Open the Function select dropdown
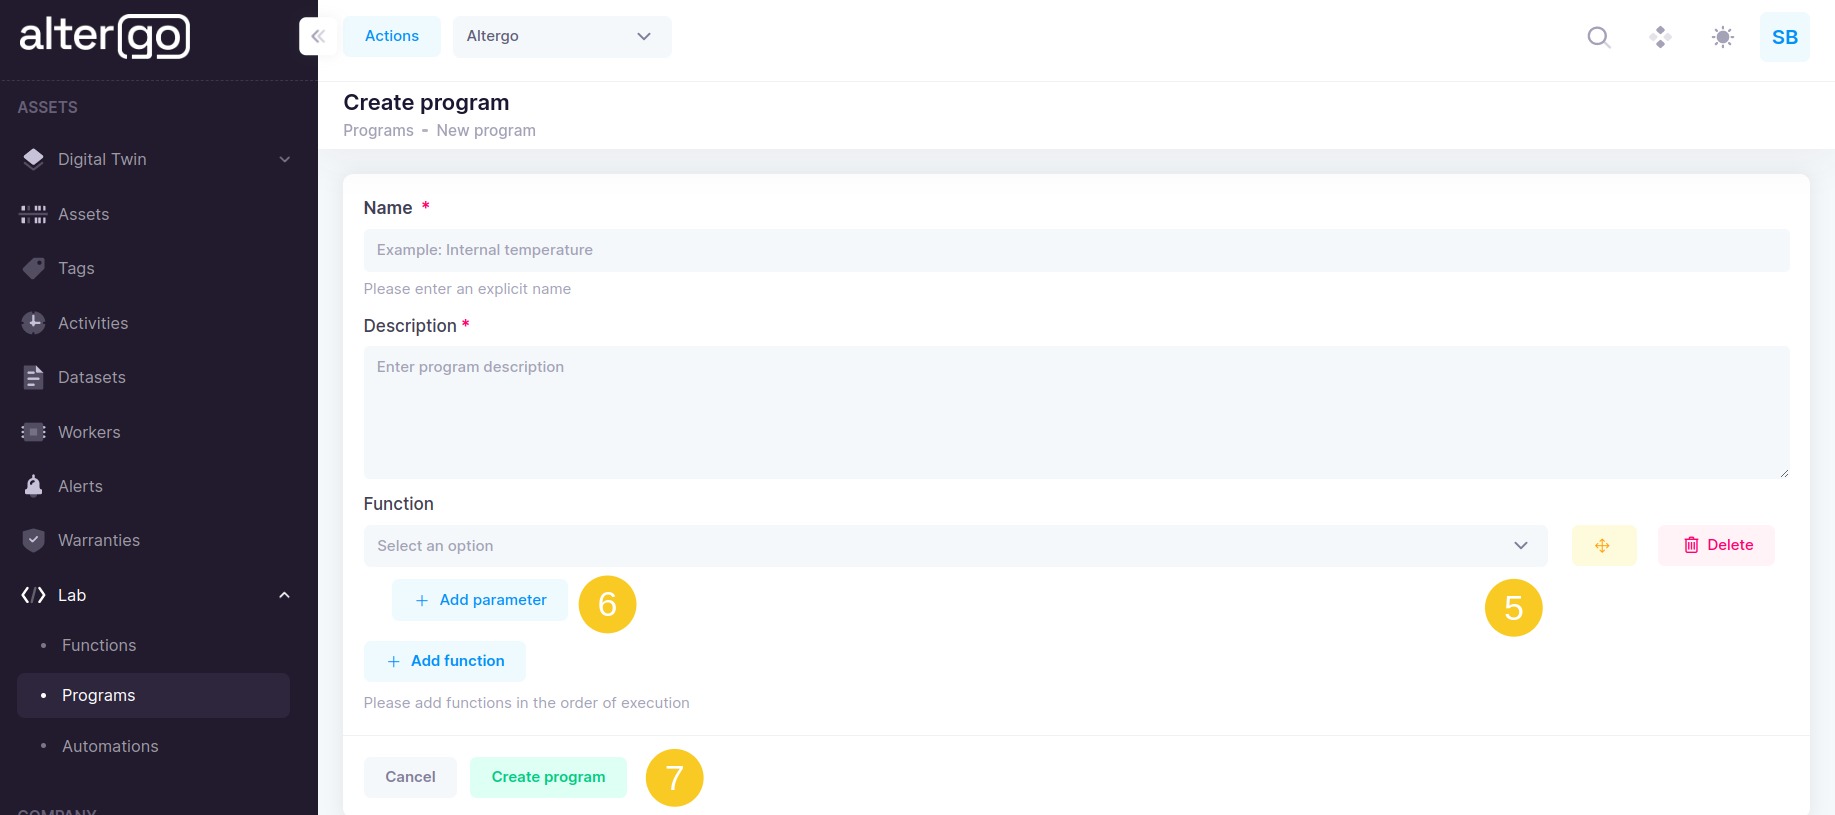This screenshot has width=1835, height=815. click(x=954, y=546)
